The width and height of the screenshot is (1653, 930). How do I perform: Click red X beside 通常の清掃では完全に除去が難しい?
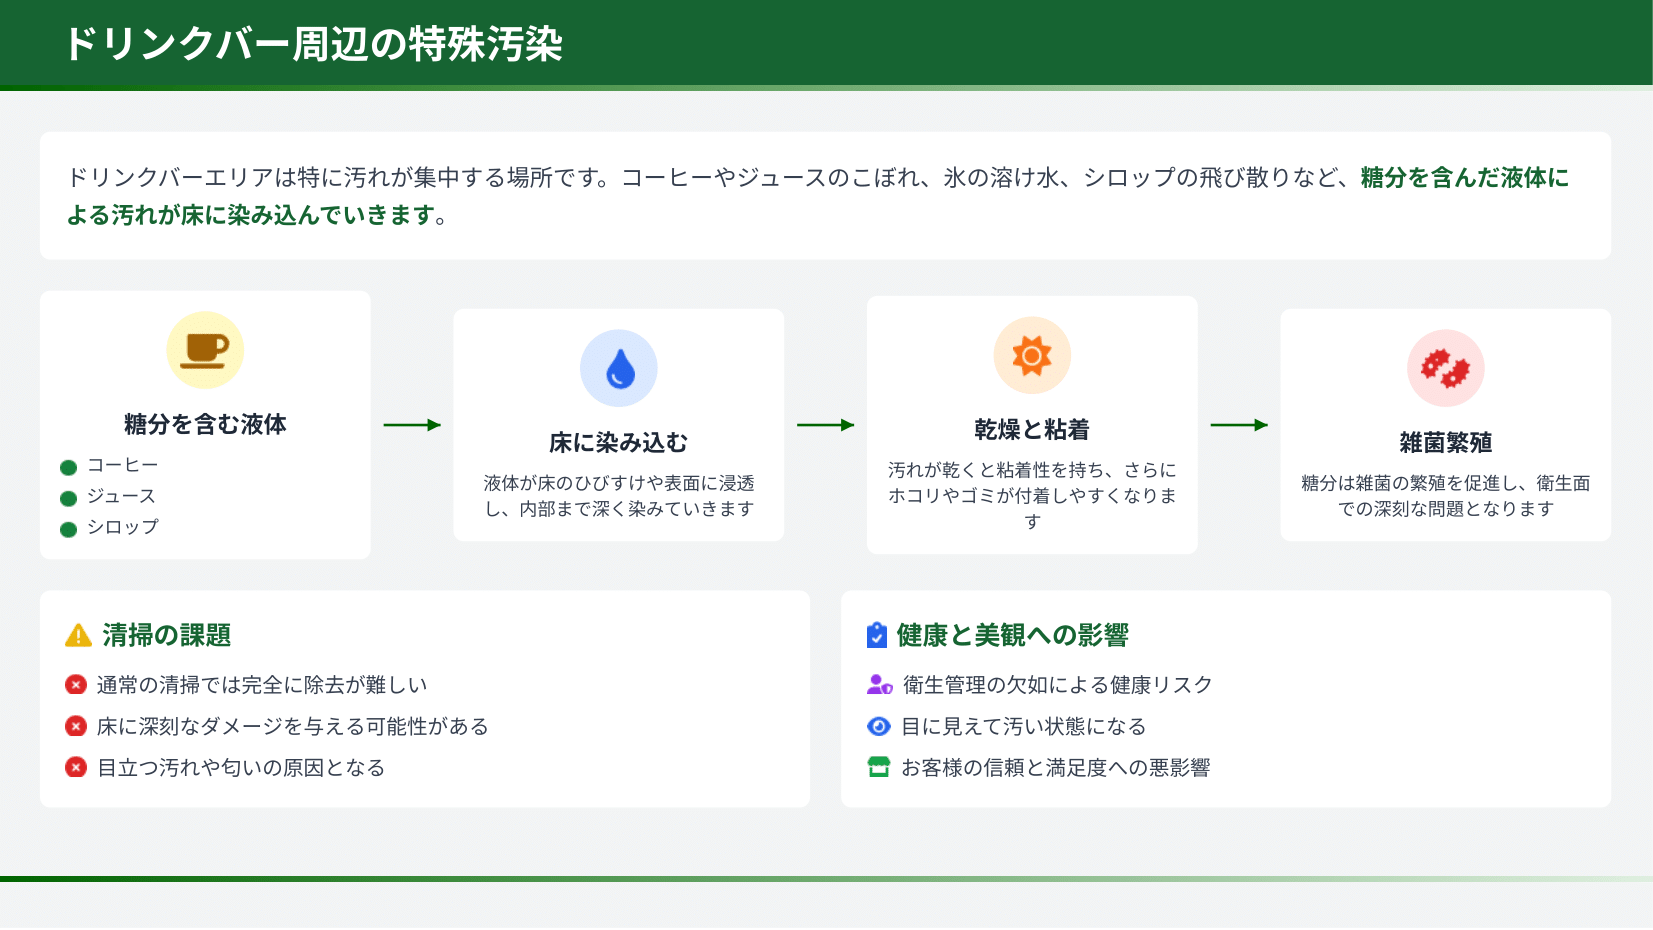tap(76, 685)
